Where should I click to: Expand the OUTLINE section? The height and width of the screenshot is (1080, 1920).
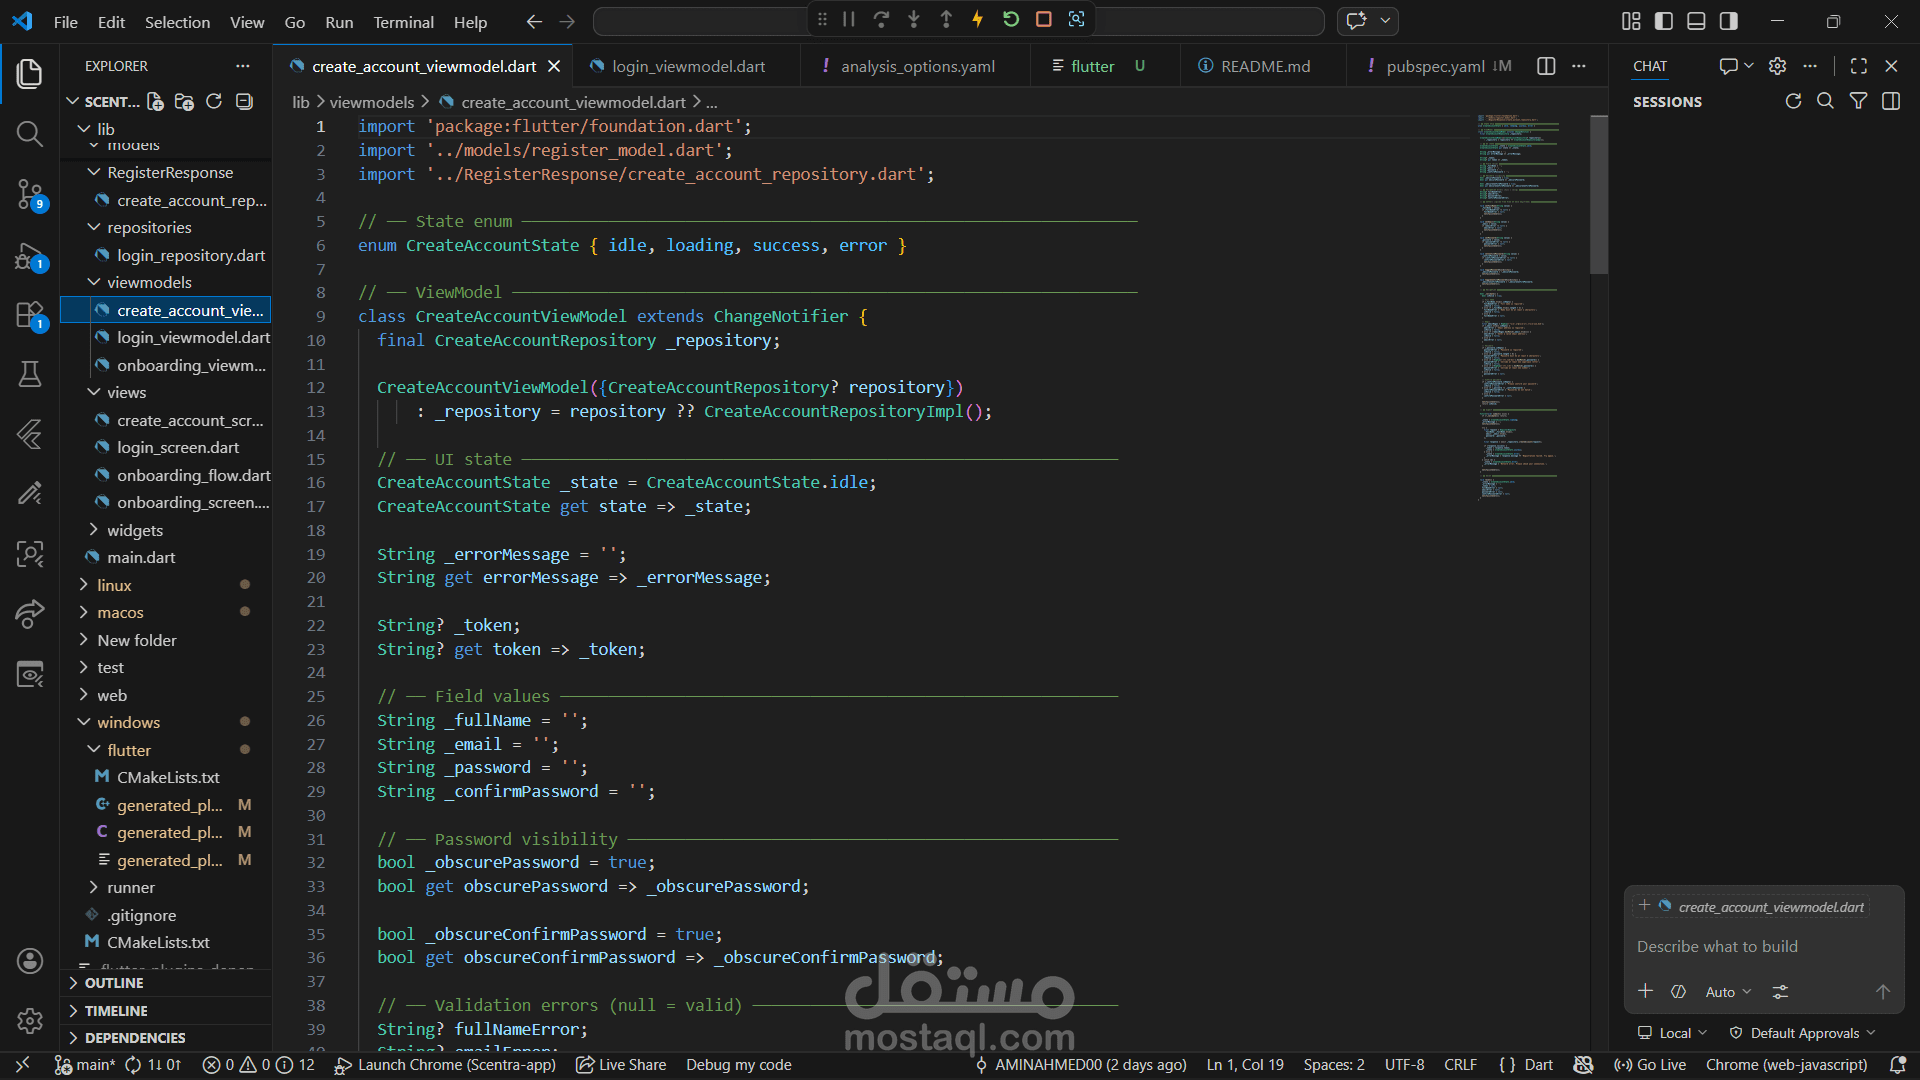114,983
